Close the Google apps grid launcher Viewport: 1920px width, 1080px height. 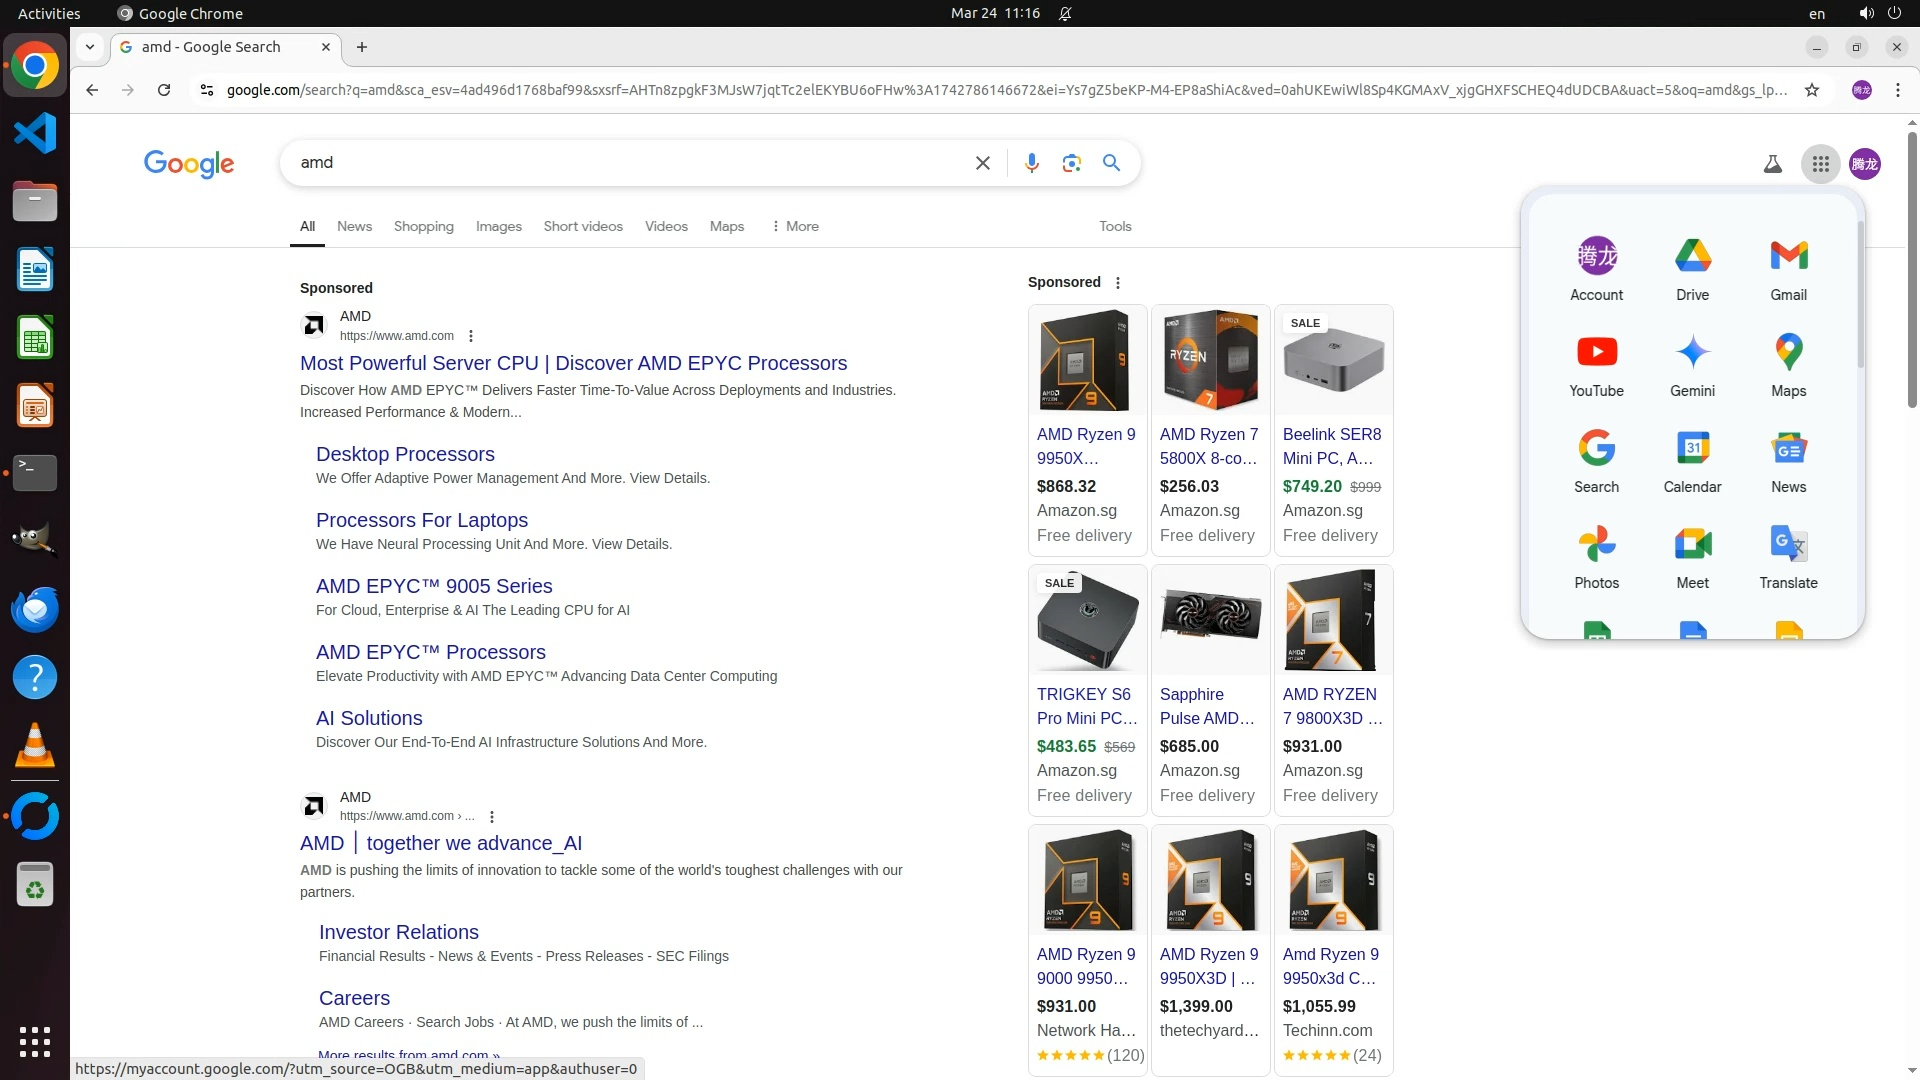1820,164
